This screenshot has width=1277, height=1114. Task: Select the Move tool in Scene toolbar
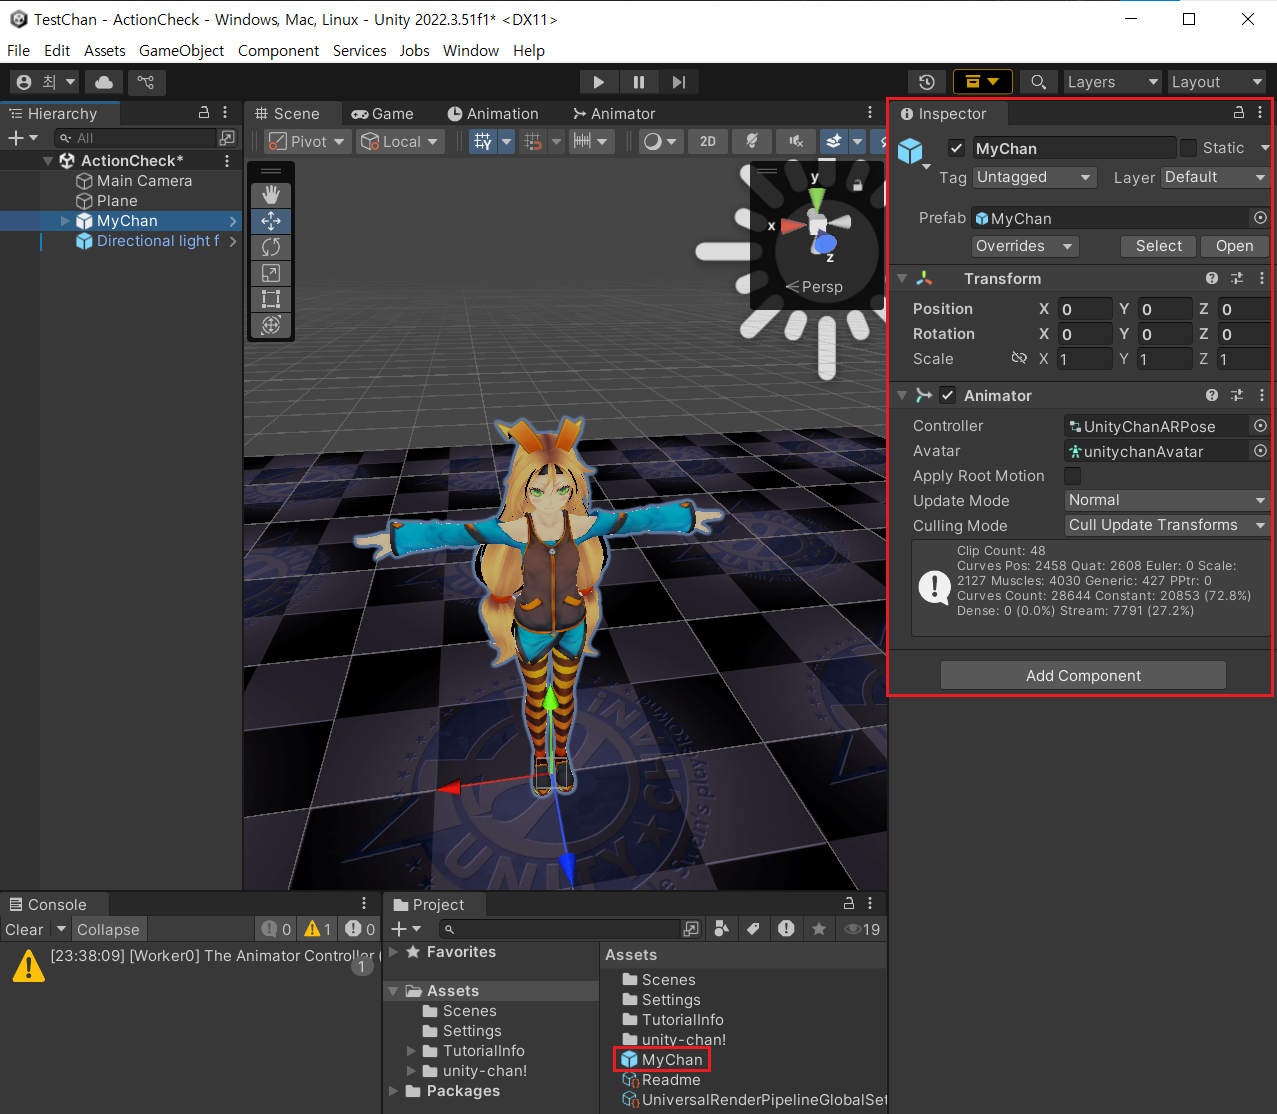(270, 221)
